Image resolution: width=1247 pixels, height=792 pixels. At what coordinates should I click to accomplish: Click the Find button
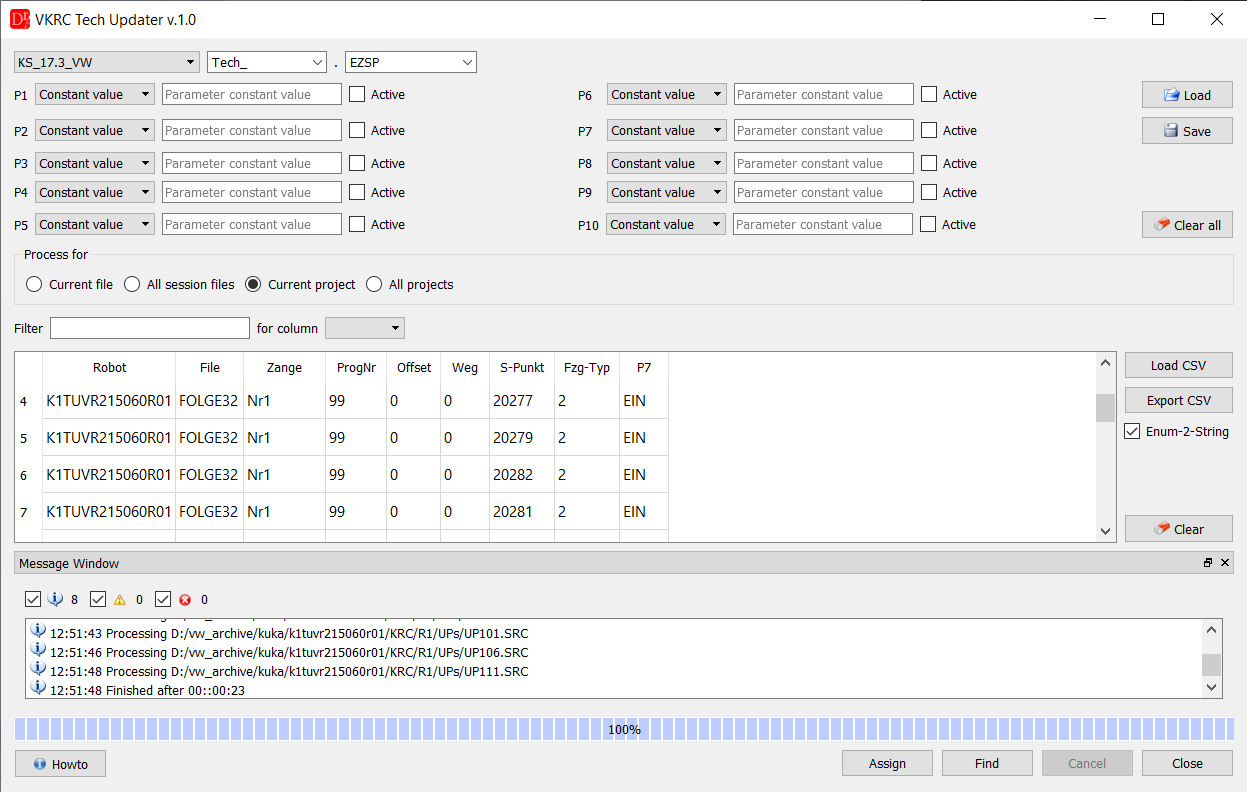pos(987,764)
